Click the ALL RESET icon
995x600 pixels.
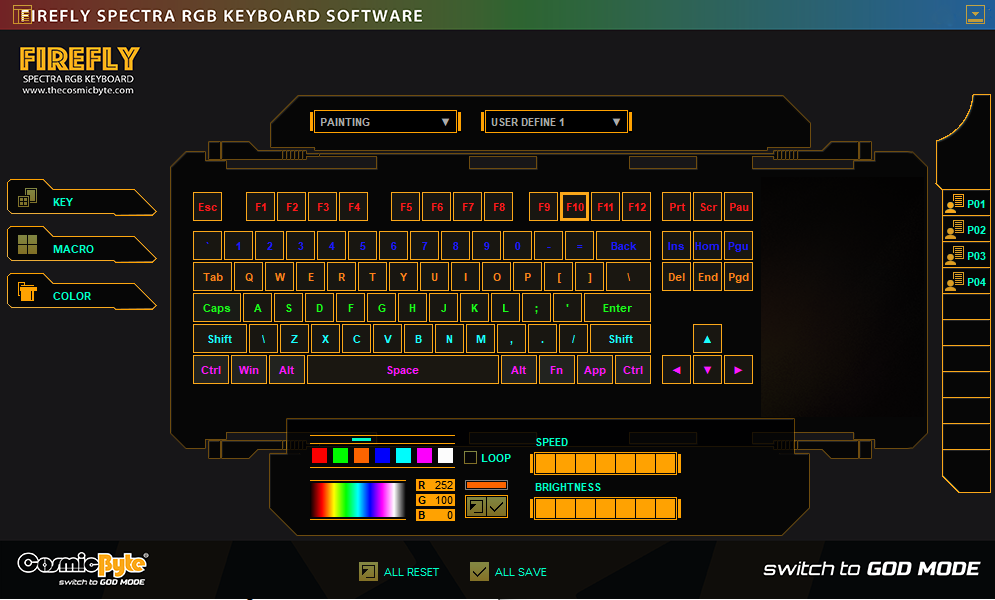click(368, 572)
